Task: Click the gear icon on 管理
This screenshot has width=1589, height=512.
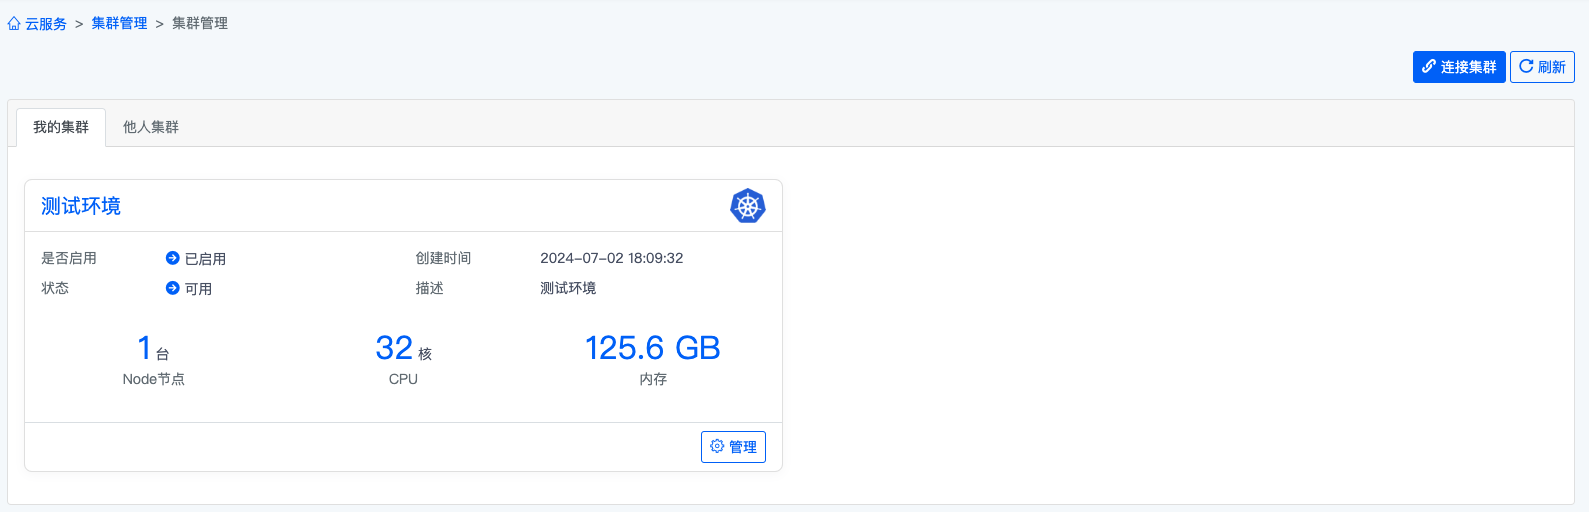Action: point(717,446)
